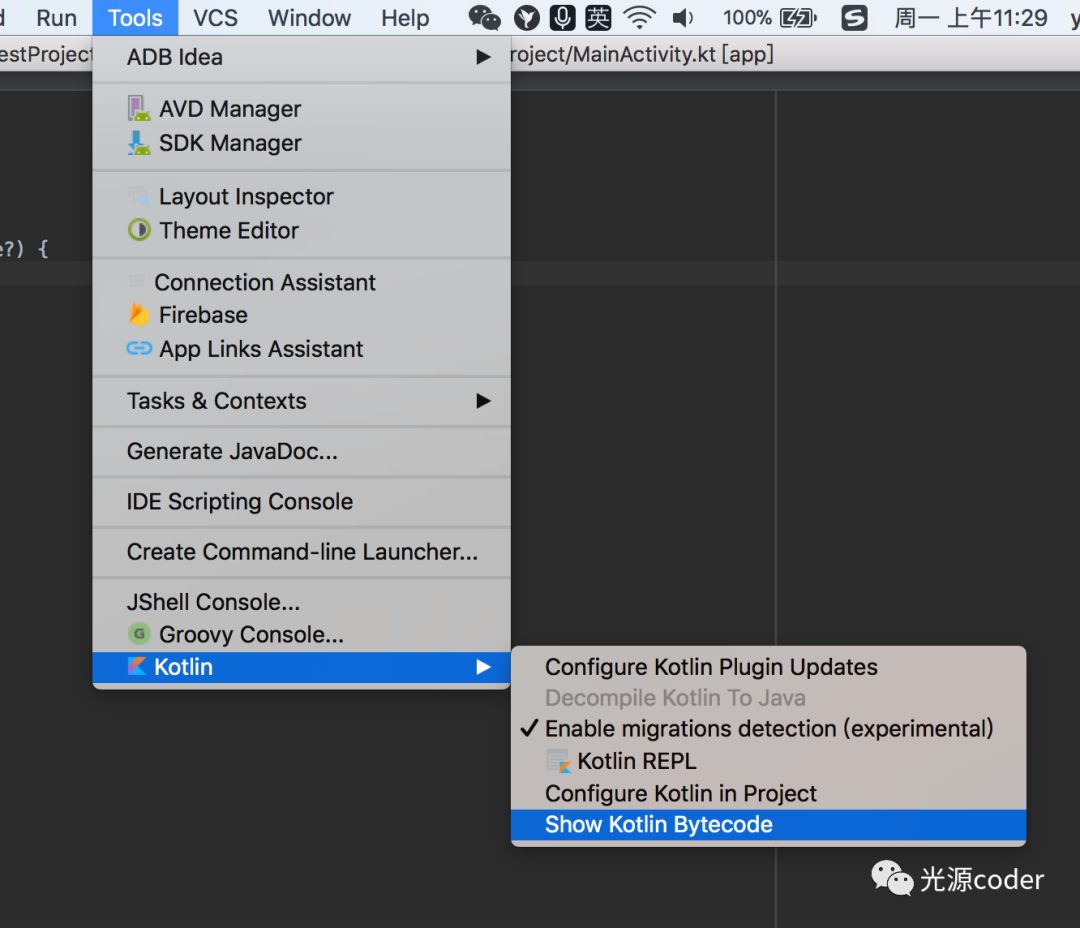Switch input method via 英 icon
The height and width of the screenshot is (928, 1080).
[x=598, y=18]
